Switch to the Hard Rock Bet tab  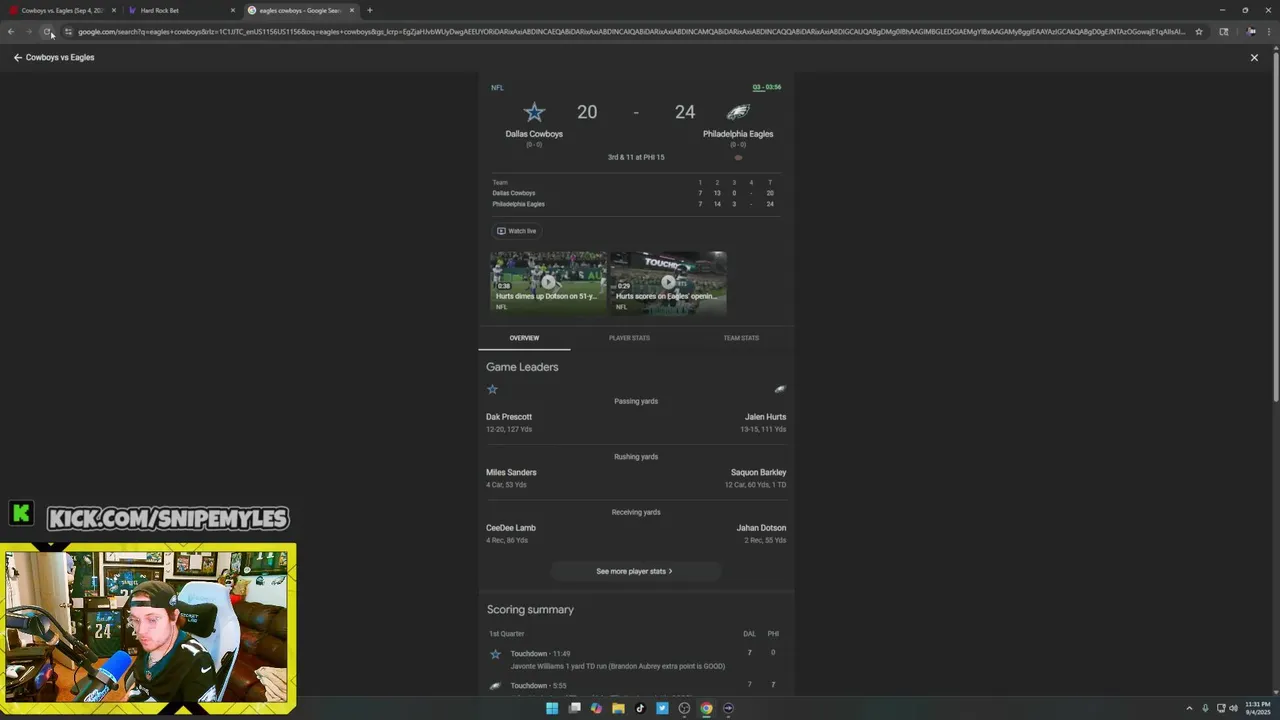180,10
